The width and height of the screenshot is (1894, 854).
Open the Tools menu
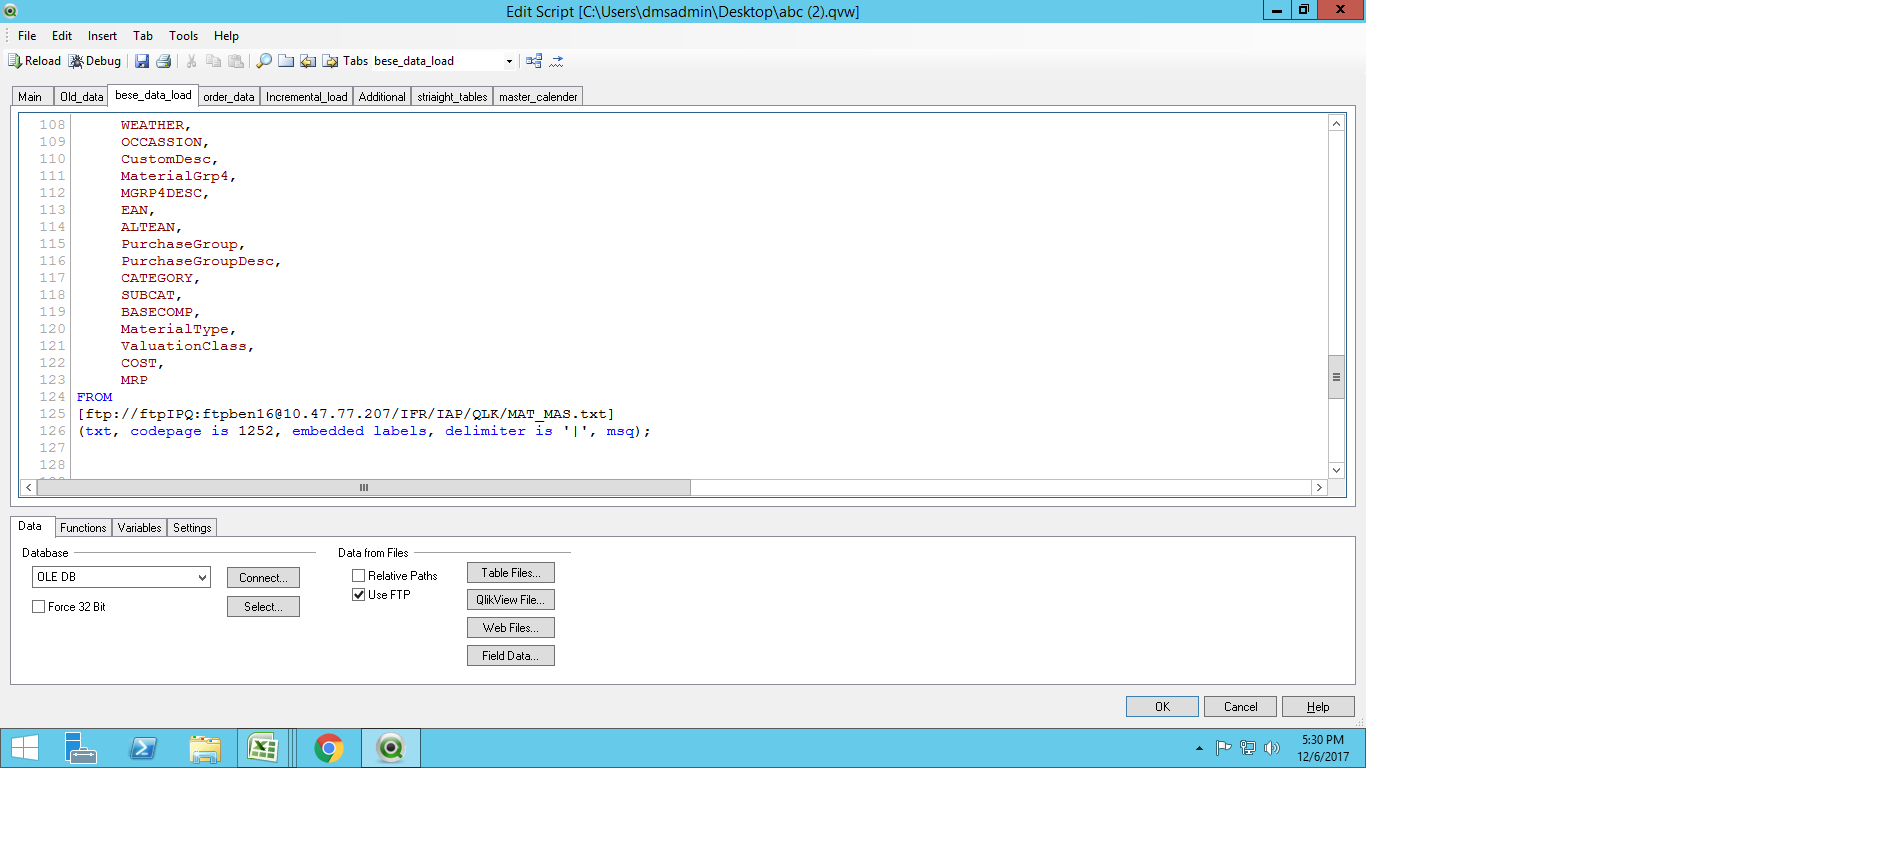point(183,36)
